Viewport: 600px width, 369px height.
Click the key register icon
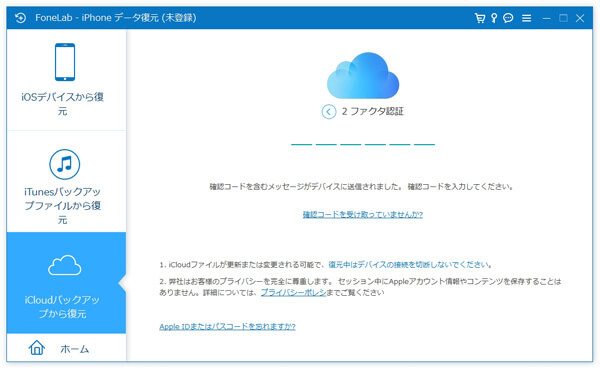(x=494, y=18)
